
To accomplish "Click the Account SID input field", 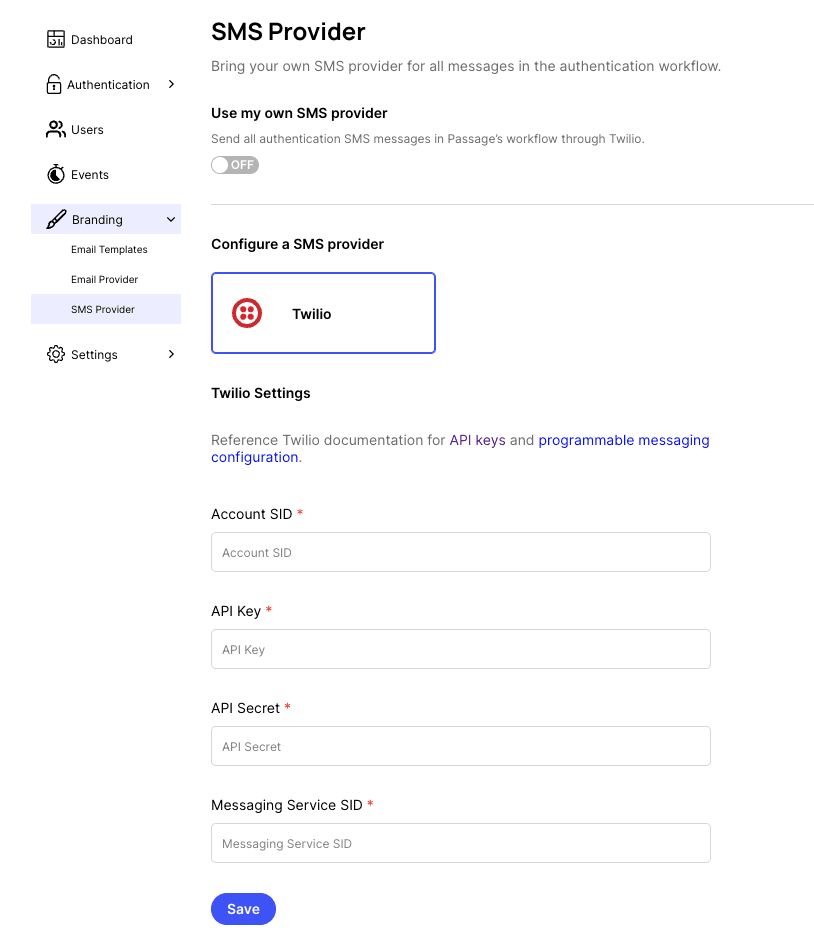I will [460, 552].
